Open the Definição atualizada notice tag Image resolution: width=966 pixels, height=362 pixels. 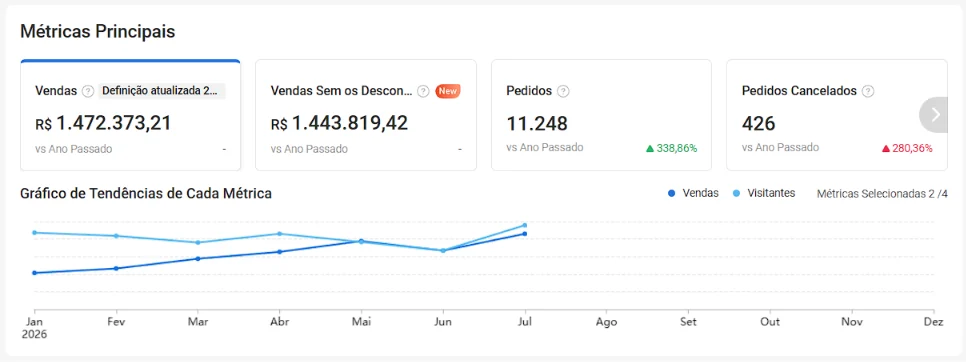(161, 91)
